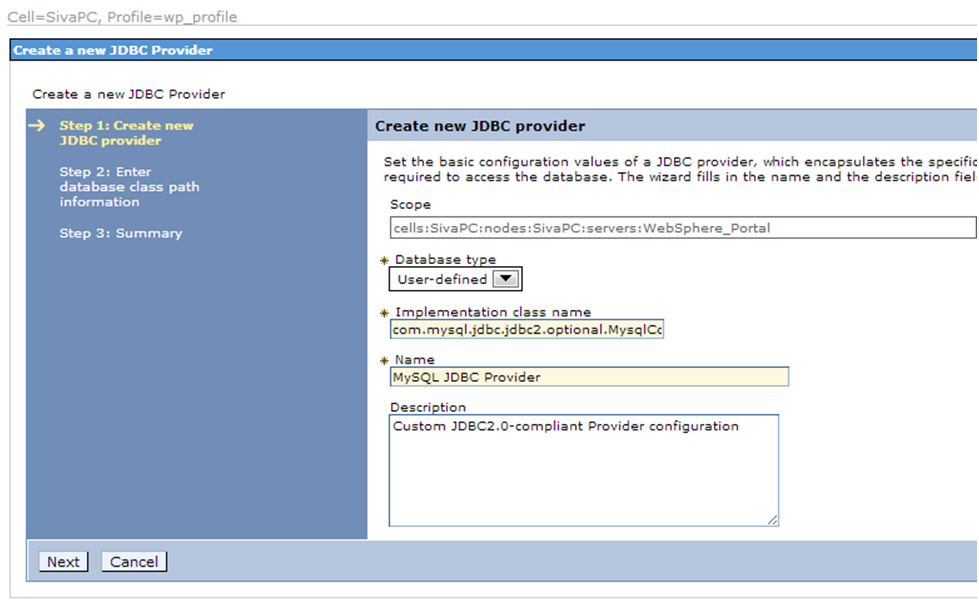Click the Next button
Viewport: 979px width, 614px height.
(62, 561)
